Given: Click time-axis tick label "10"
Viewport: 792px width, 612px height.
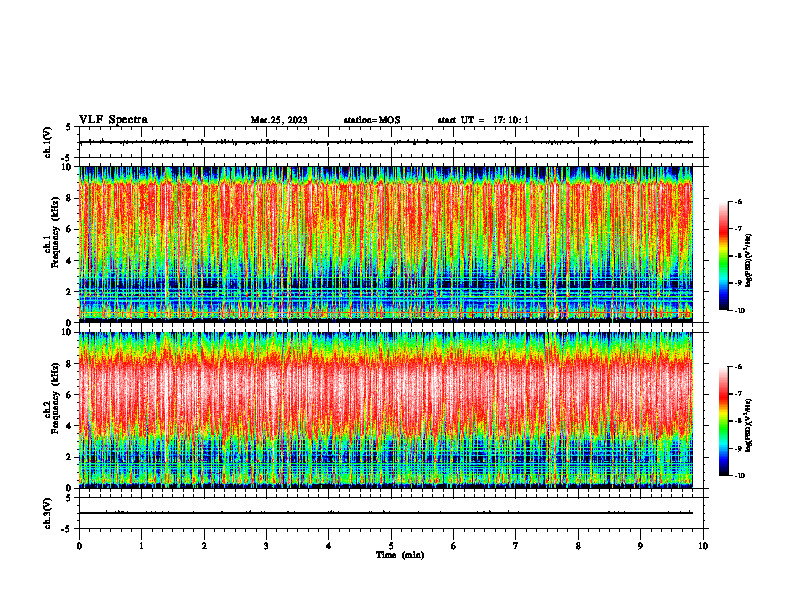Looking at the screenshot, I should 703,546.
